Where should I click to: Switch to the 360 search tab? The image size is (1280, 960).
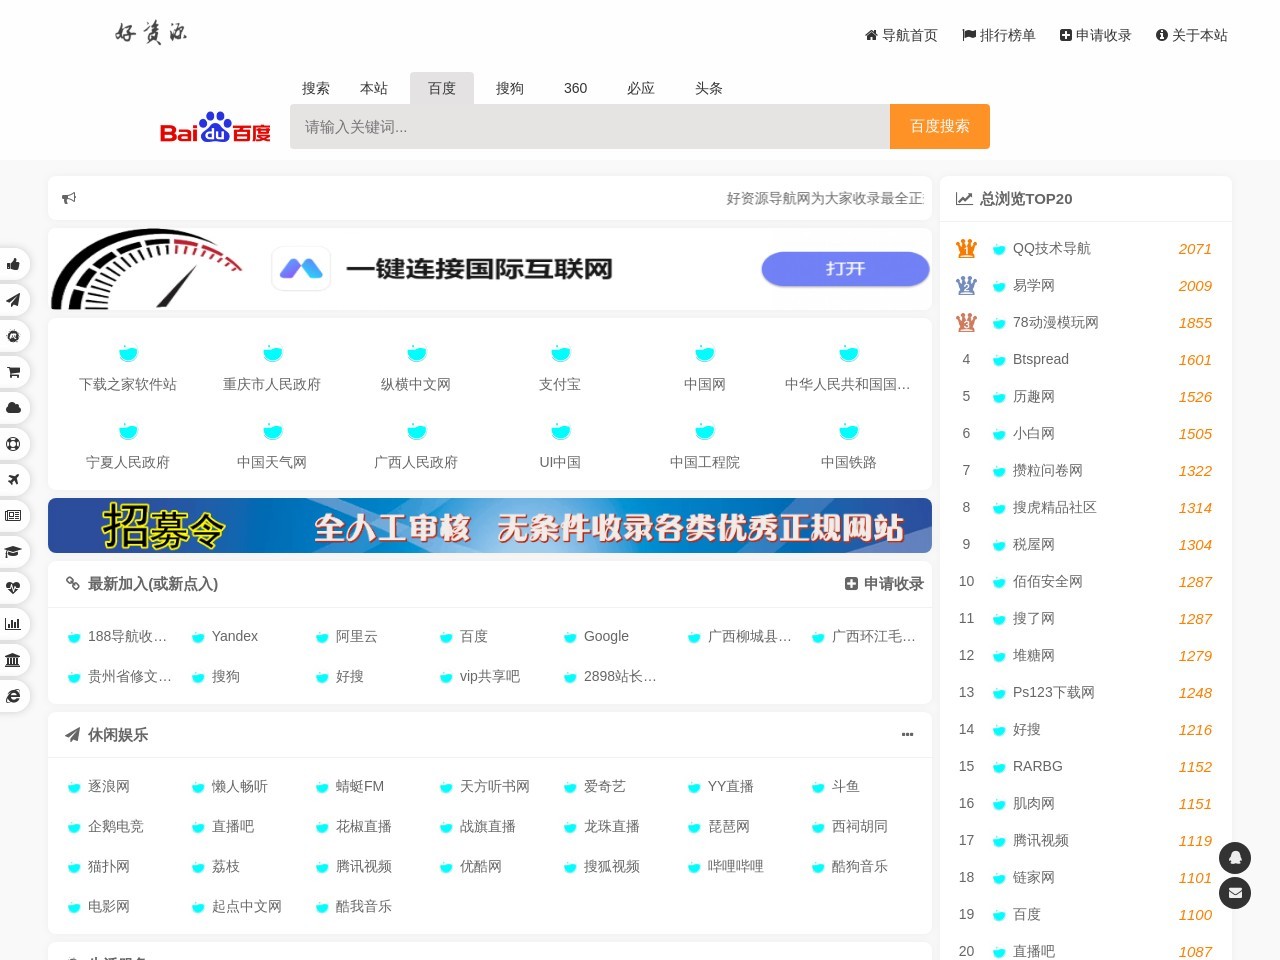(x=575, y=88)
